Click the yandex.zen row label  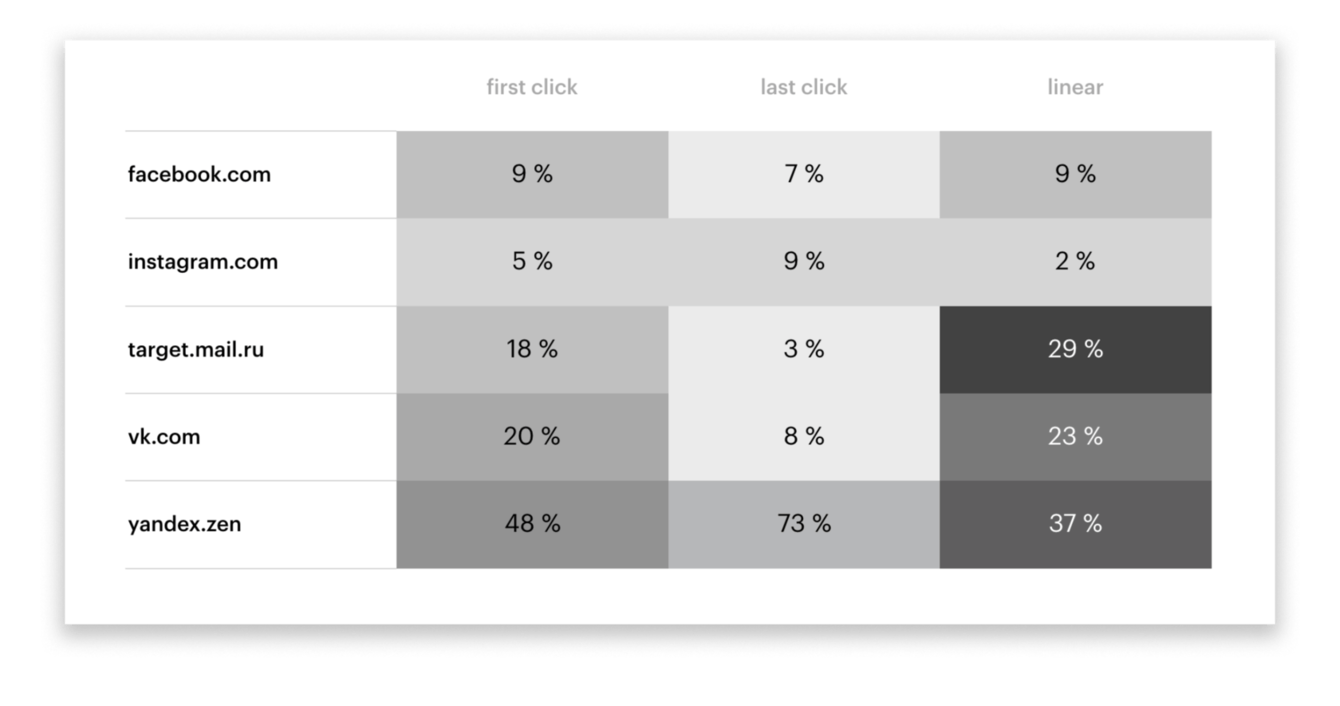click(x=184, y=524)
